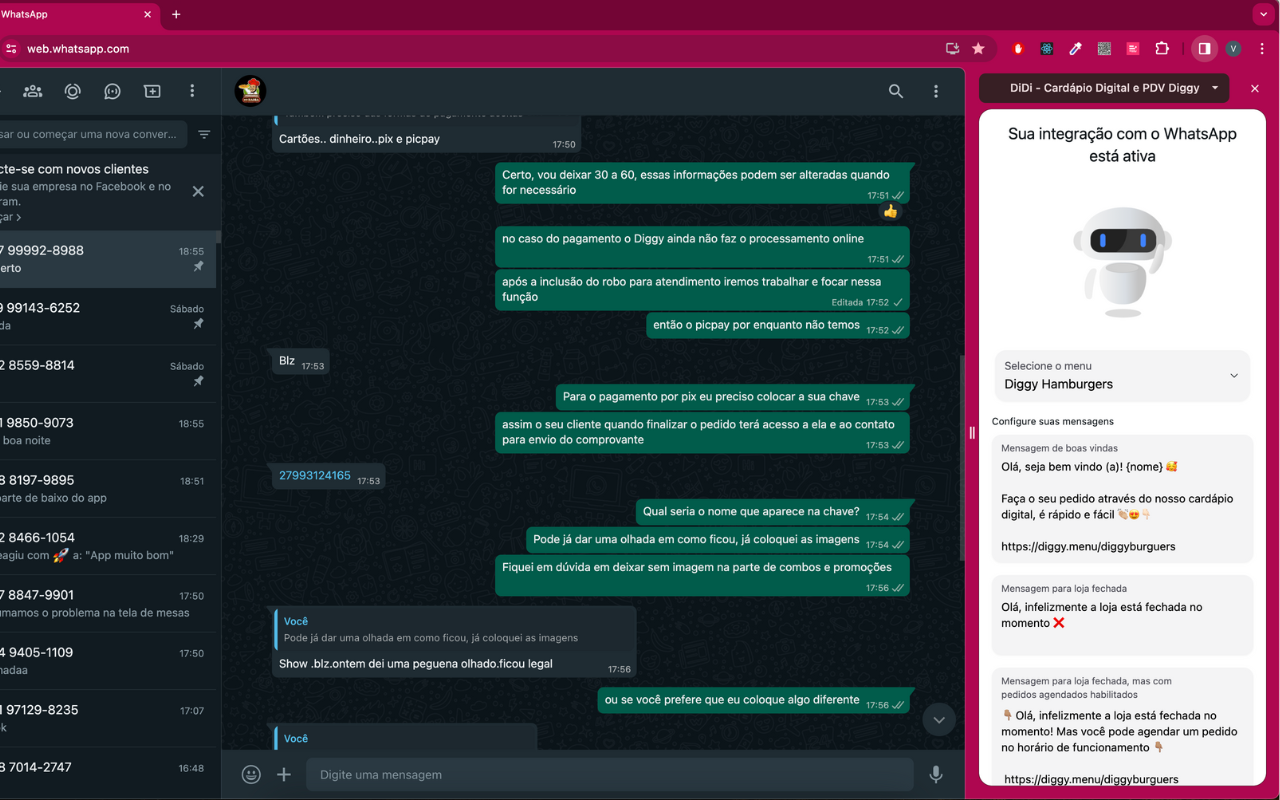Start a chat search with the magnifier icon
1280x800 pixels.
[896, 91]
